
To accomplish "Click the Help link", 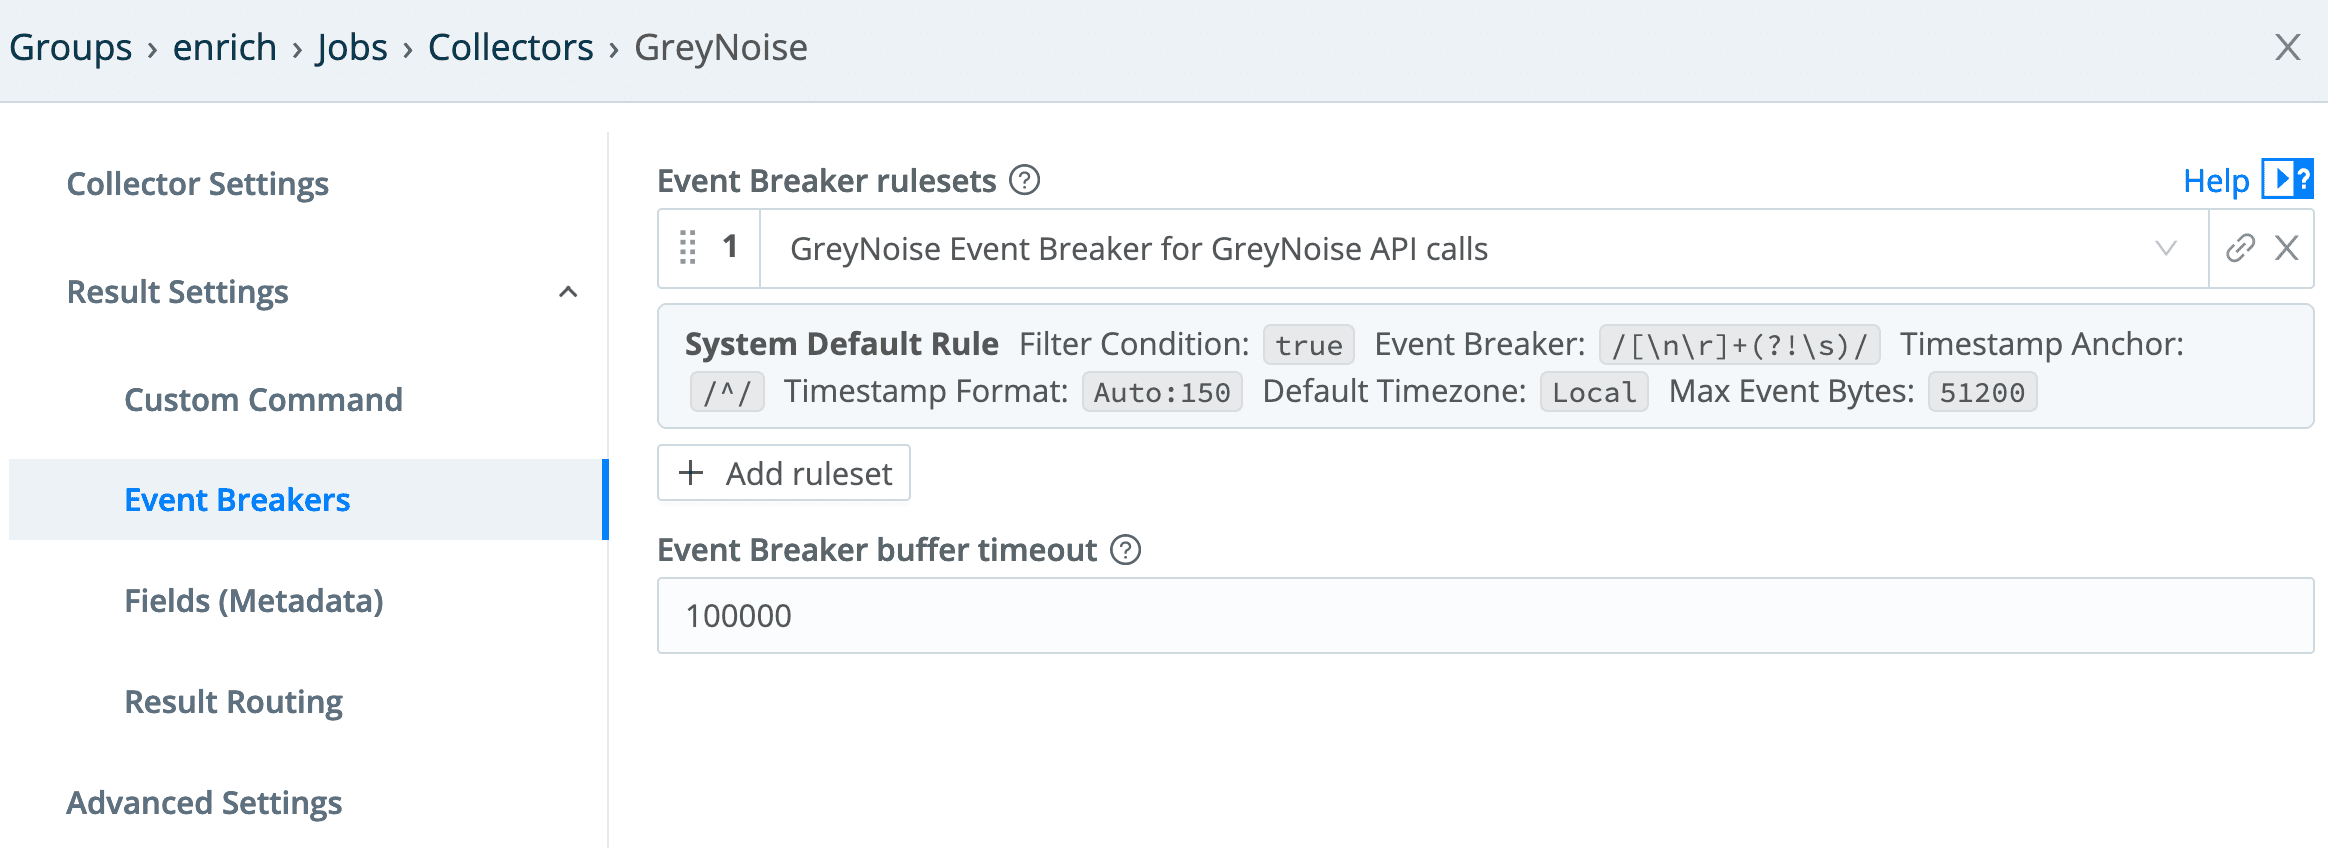I will pos(2215,181).
